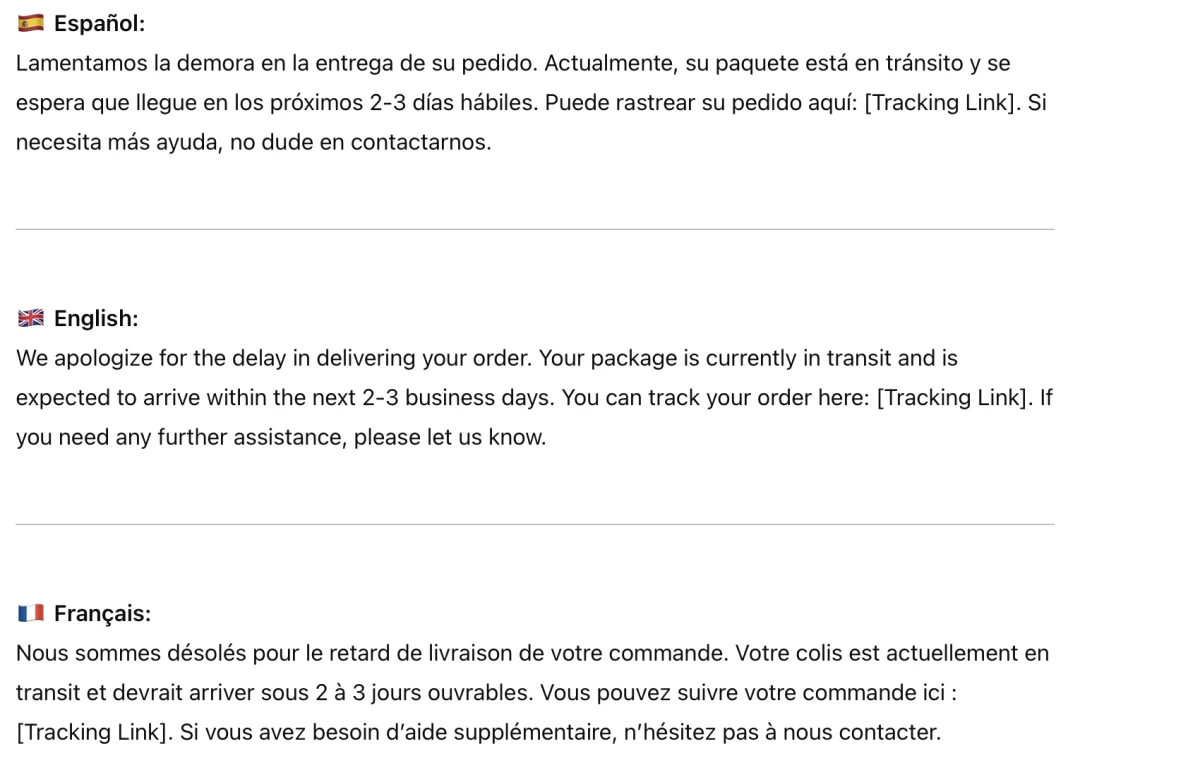1200x775 pixels.
Task: Click the Français heading
Action: [x=102, y=614]
